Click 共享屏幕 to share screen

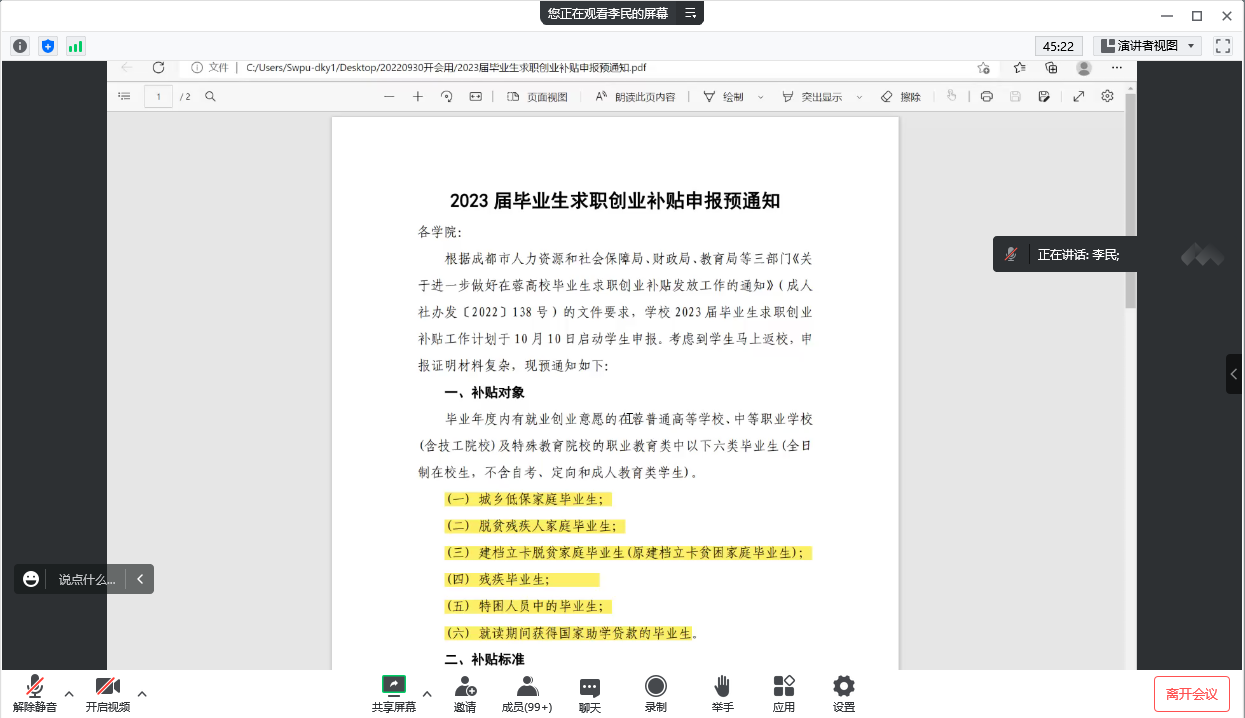[x=394, y=693]
